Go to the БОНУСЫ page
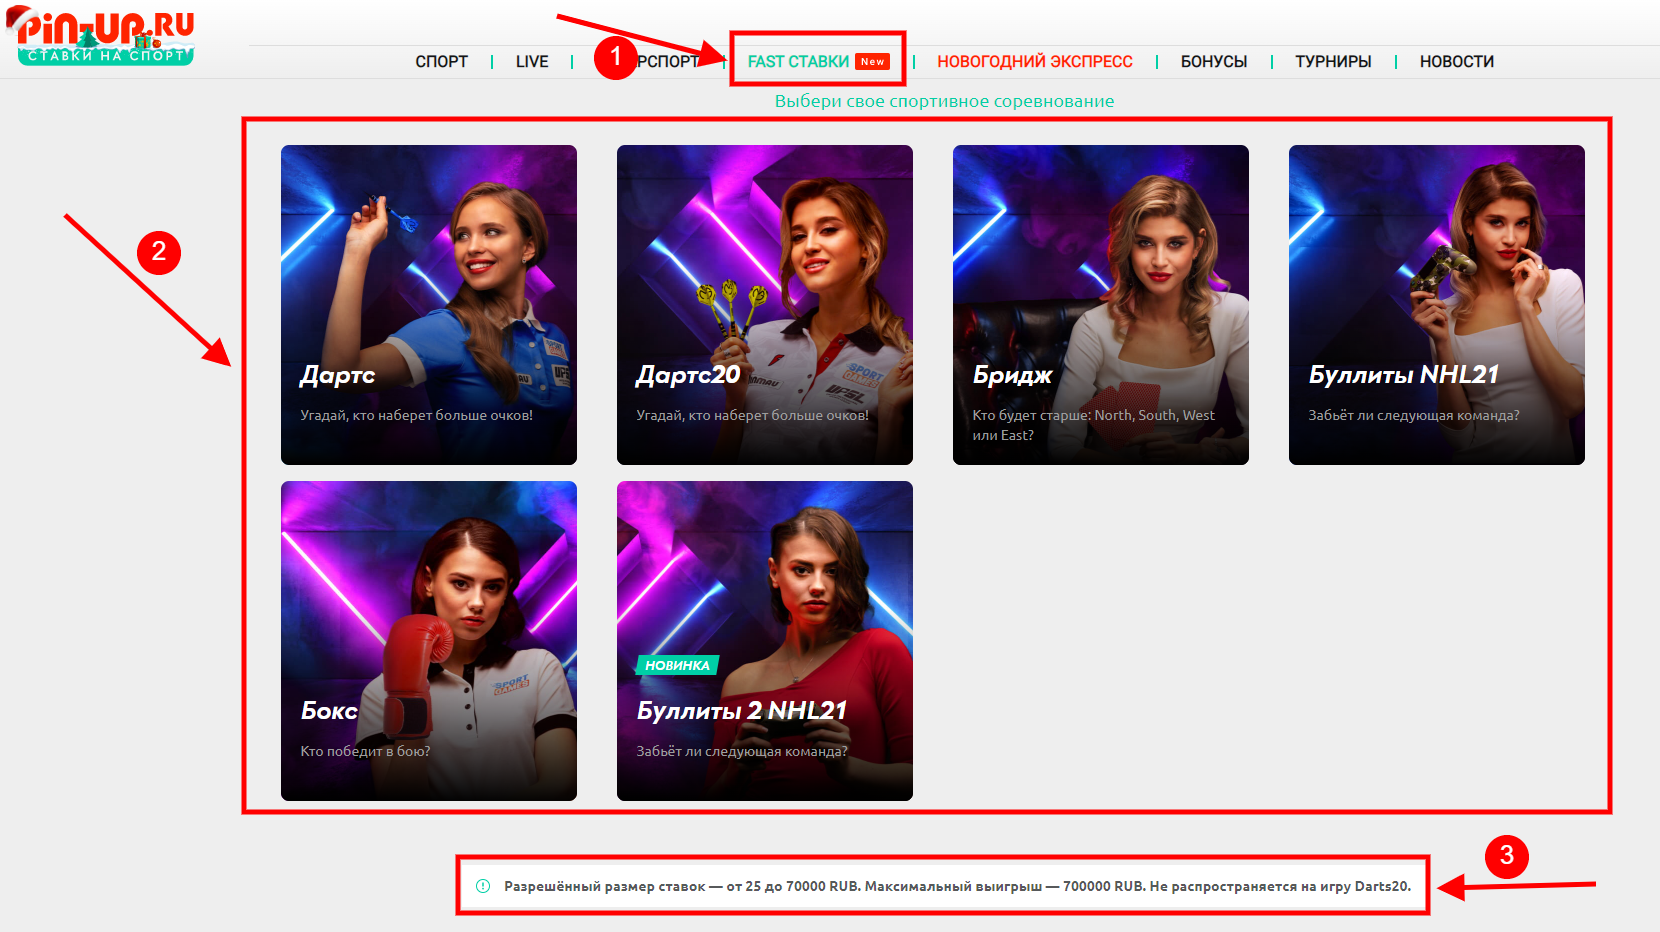 [1214, 62]
